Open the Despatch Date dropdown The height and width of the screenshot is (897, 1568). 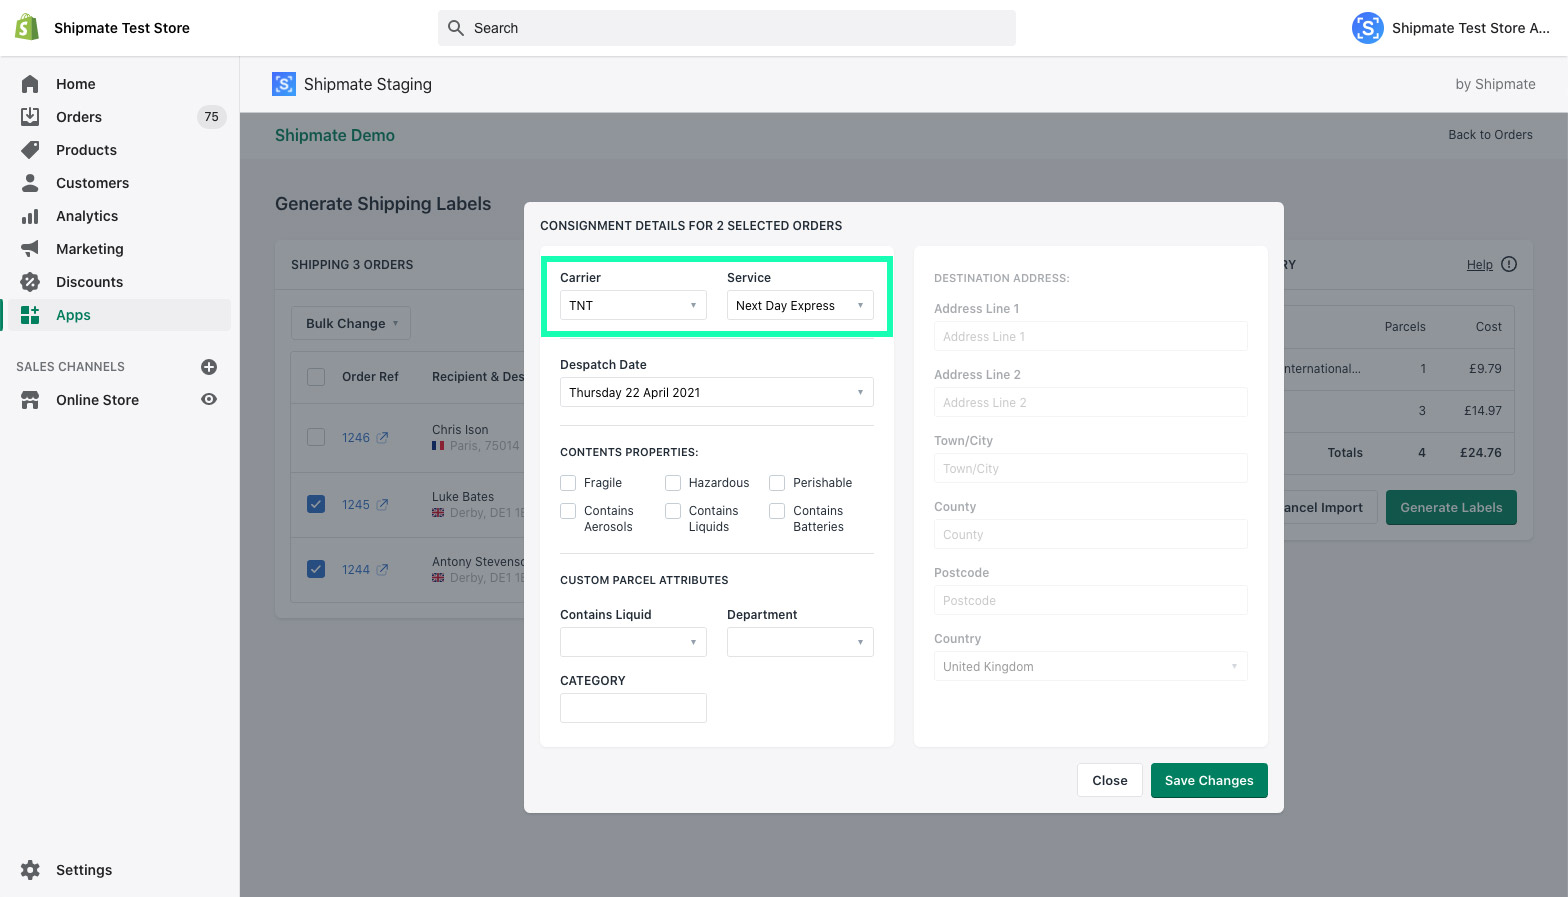pyautogui.click(x=717, y=392)
